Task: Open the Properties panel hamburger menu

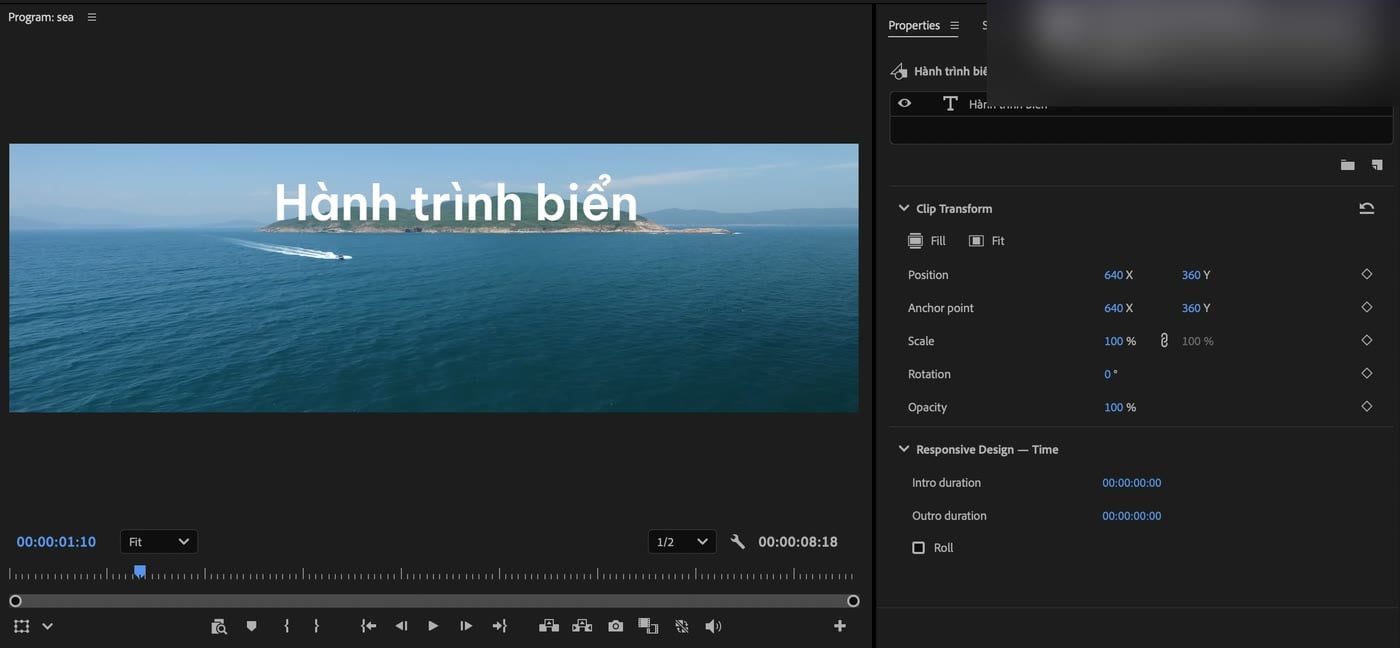Action: click(954, 25)
